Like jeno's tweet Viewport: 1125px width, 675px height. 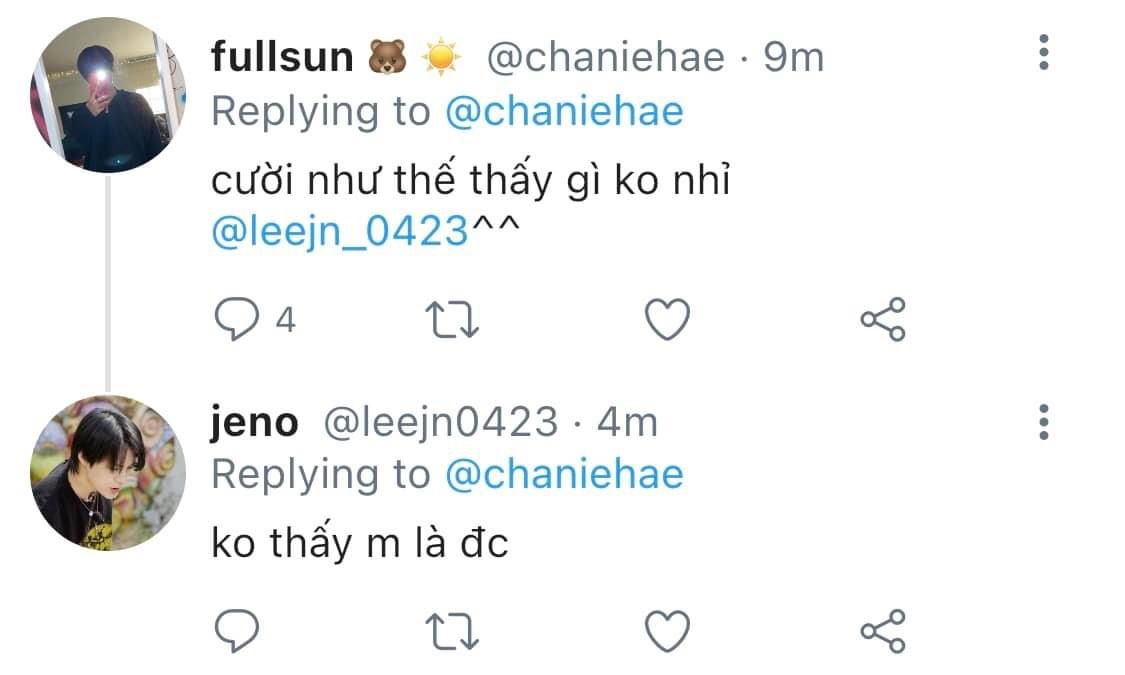(x=666, y=630)
